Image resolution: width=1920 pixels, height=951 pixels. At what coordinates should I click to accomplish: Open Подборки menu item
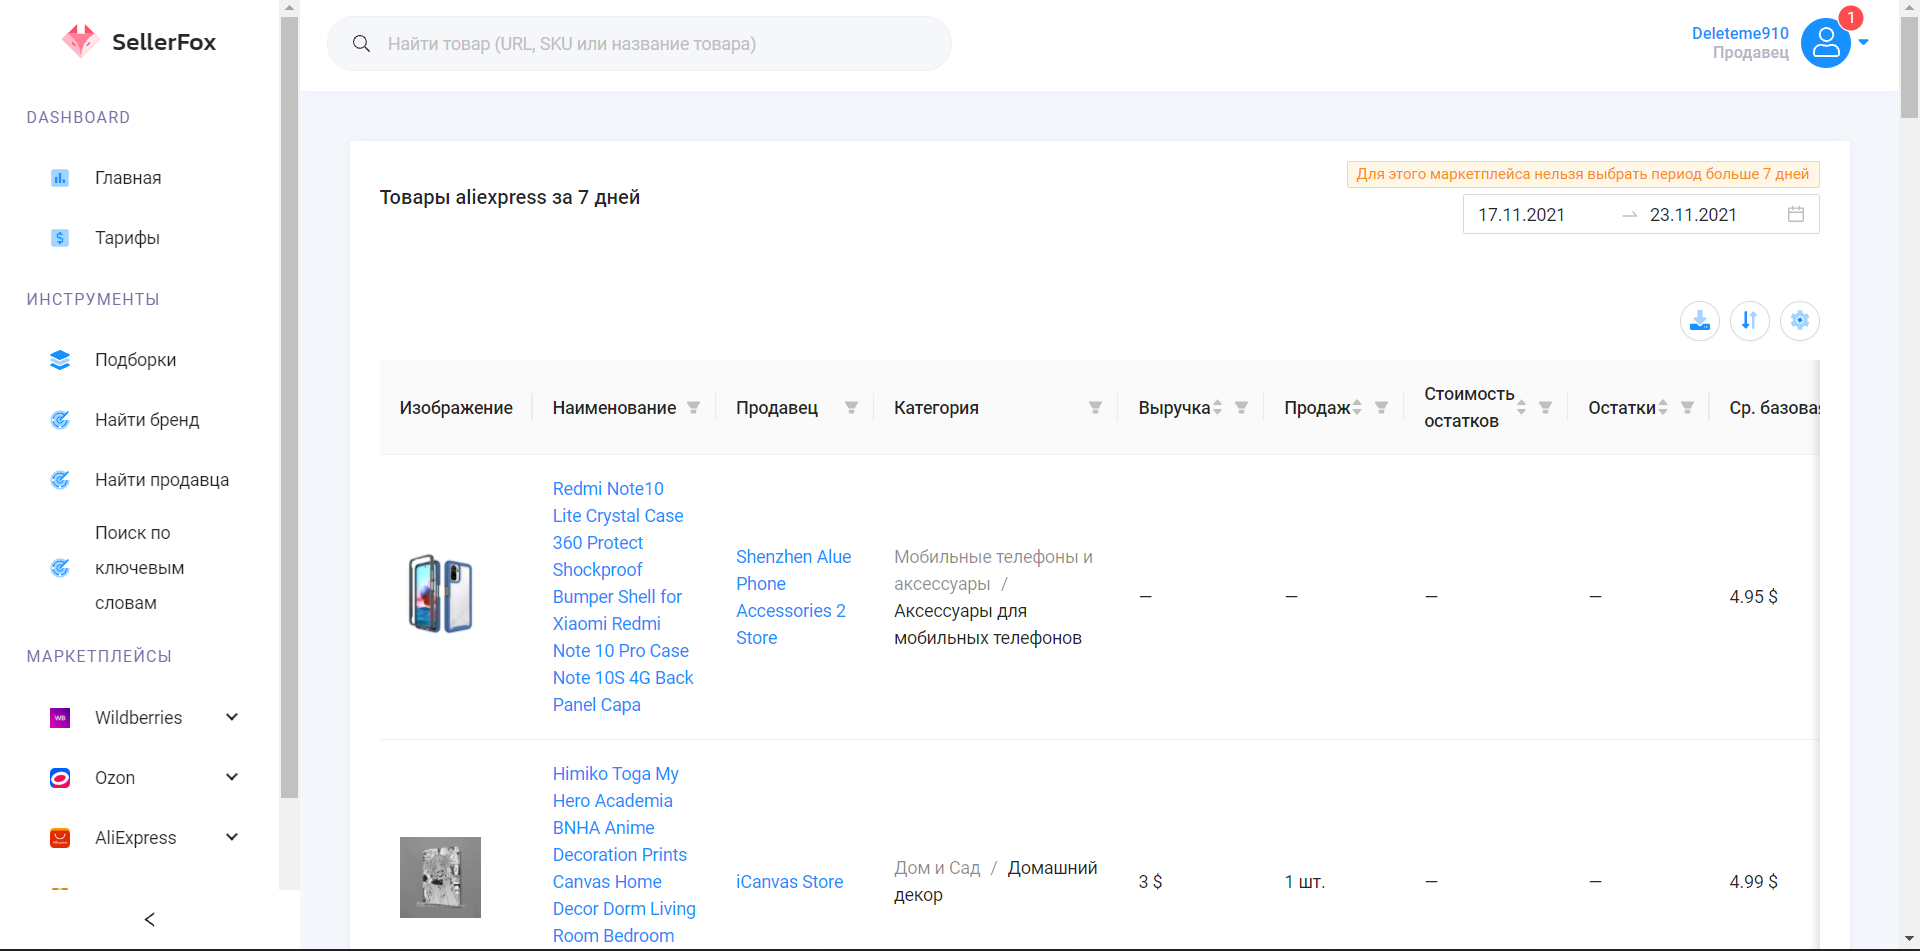coord(135,360)
